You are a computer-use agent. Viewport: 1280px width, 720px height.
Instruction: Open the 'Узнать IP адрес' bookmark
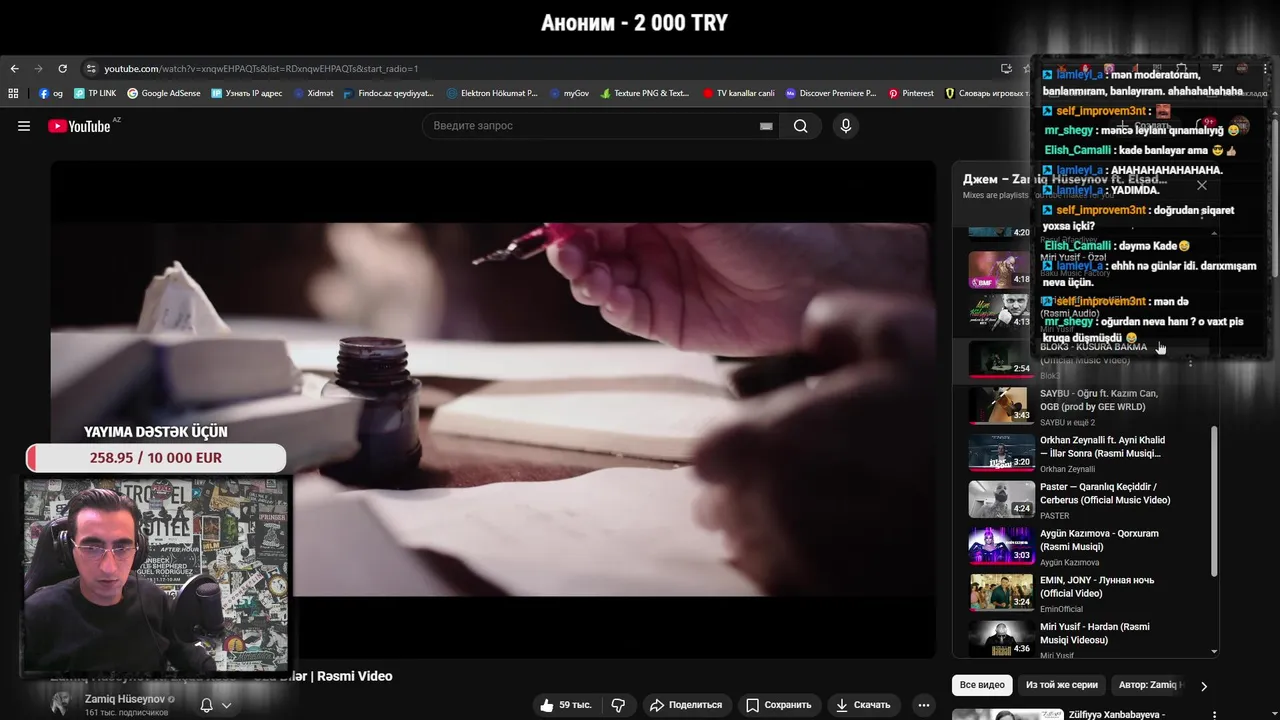click(247, 93)
